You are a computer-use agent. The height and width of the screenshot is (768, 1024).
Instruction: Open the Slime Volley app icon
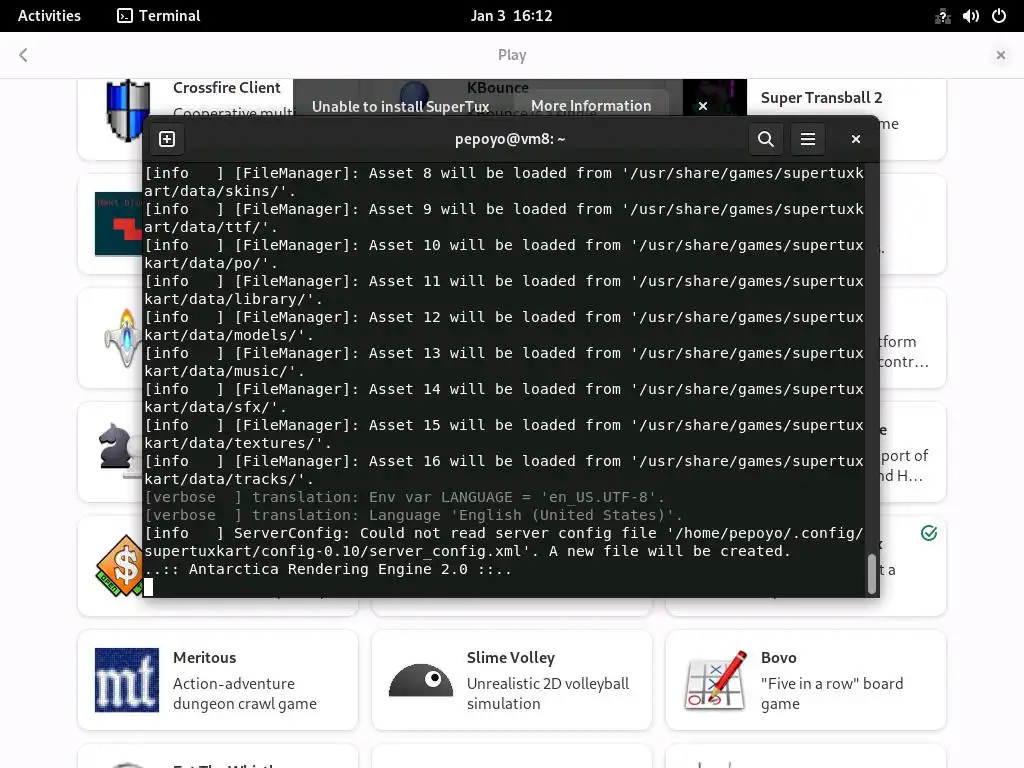tap(421, 680)
